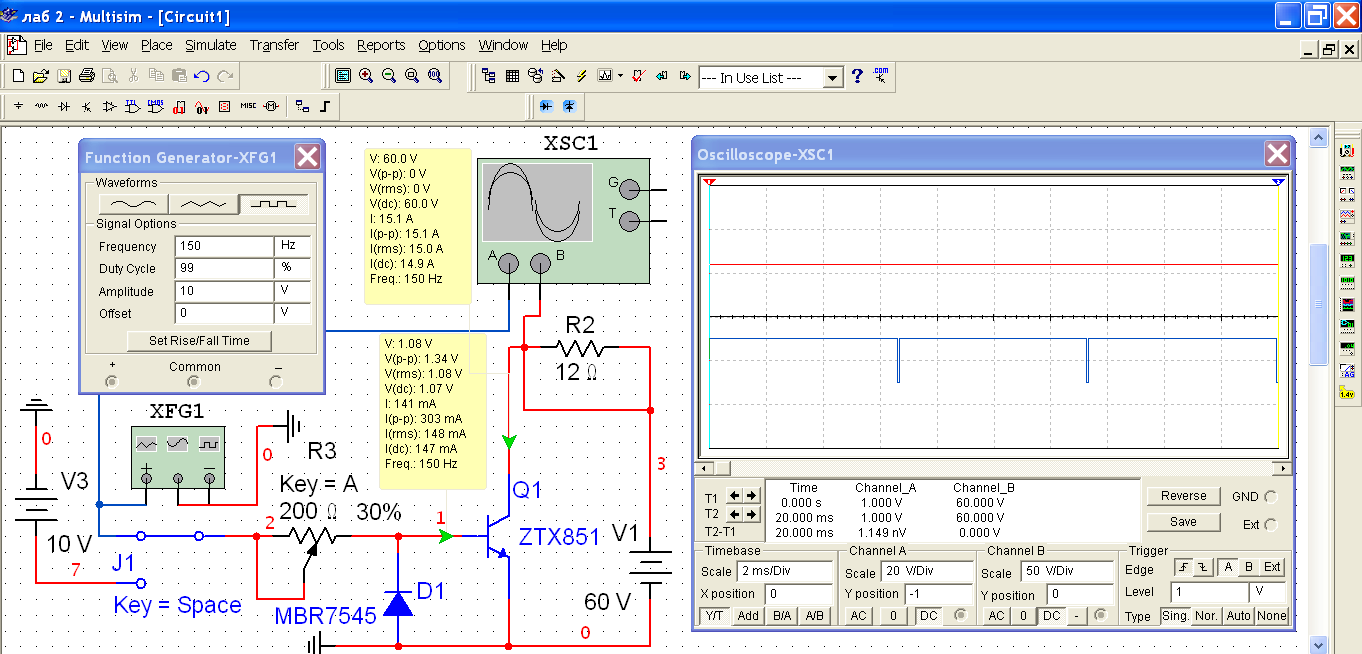The width and height of the screenshot is (1362, 654).
Task: Place a diode component icon
Action: click(64, 106)
